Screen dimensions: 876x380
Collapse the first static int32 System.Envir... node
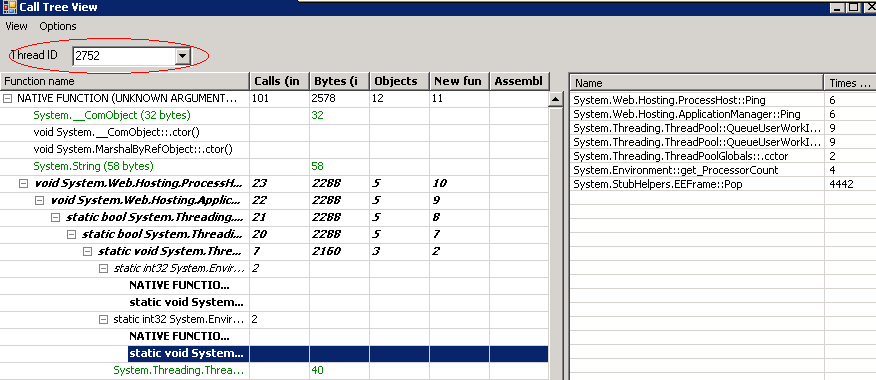[x=103, y=268]
